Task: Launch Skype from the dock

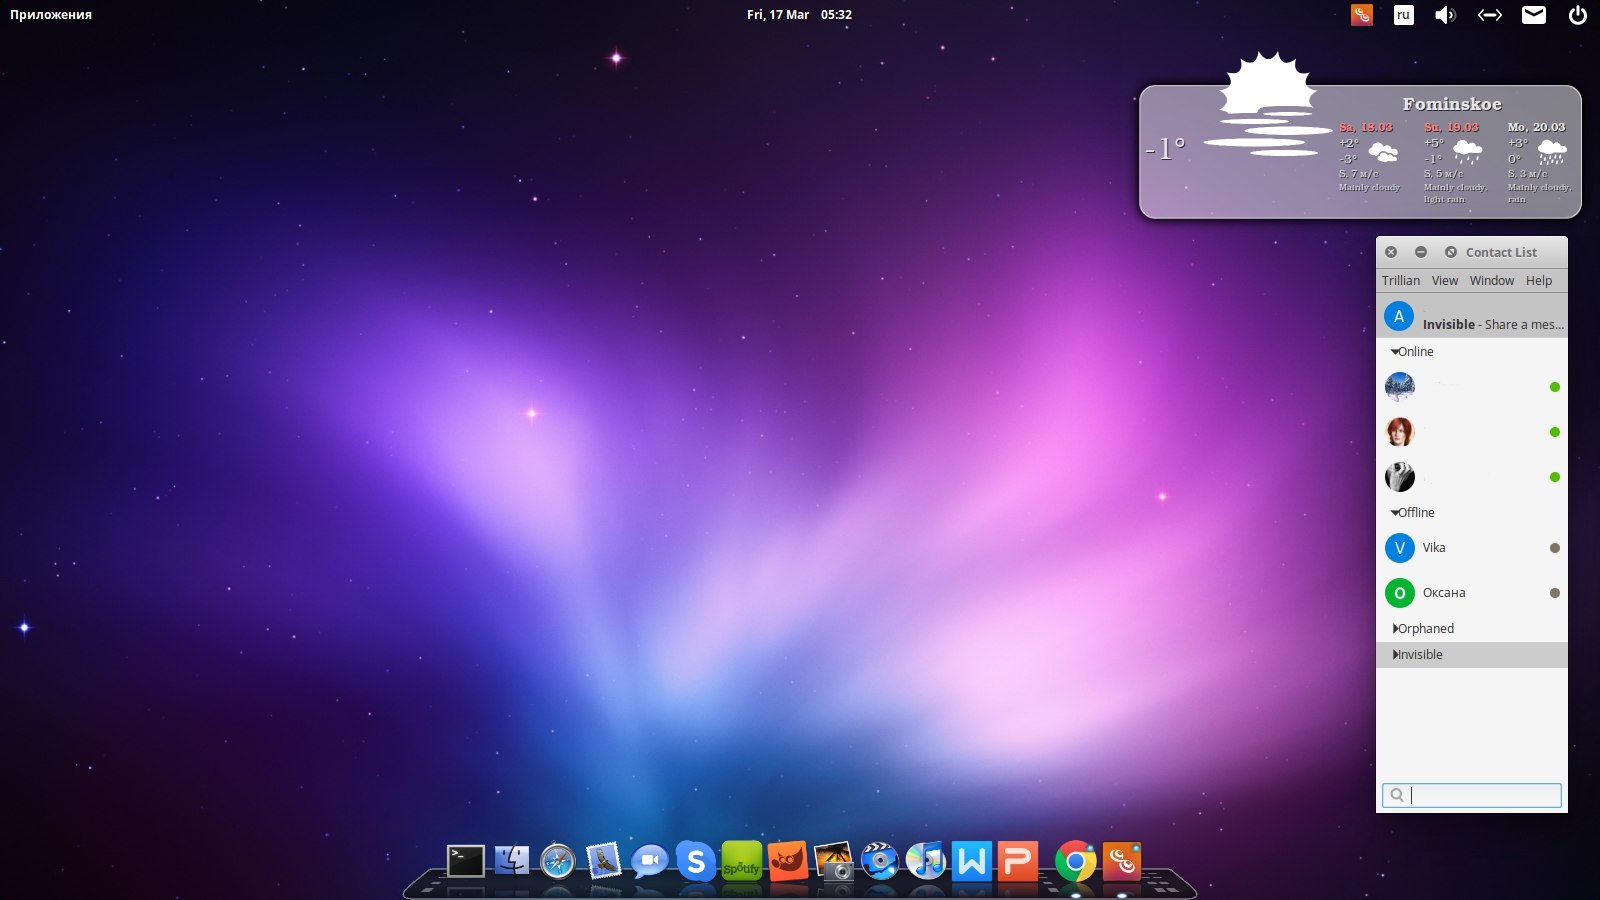Action: tap(695, 861)
